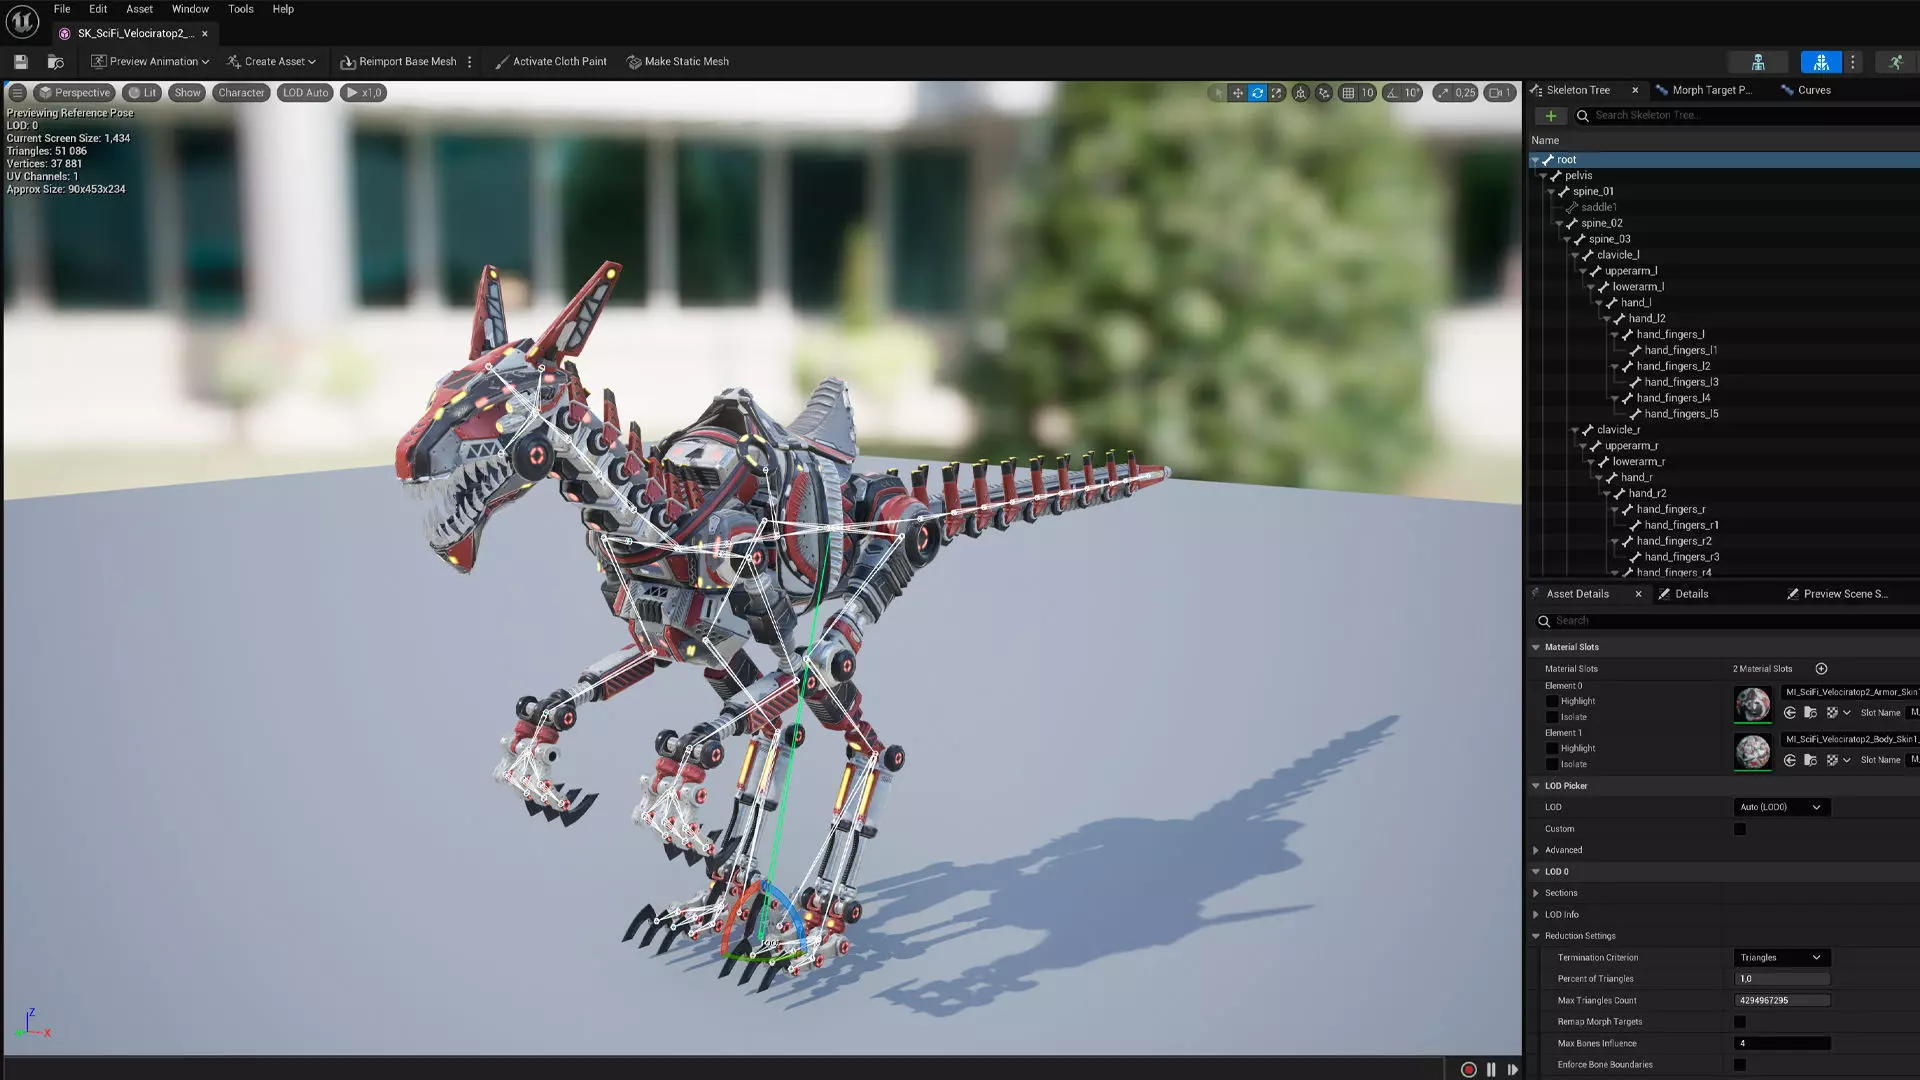Click Reimport Base Mesh button
The height and width of the screenshot is (1080, 1920).
(x=398, y=62)
